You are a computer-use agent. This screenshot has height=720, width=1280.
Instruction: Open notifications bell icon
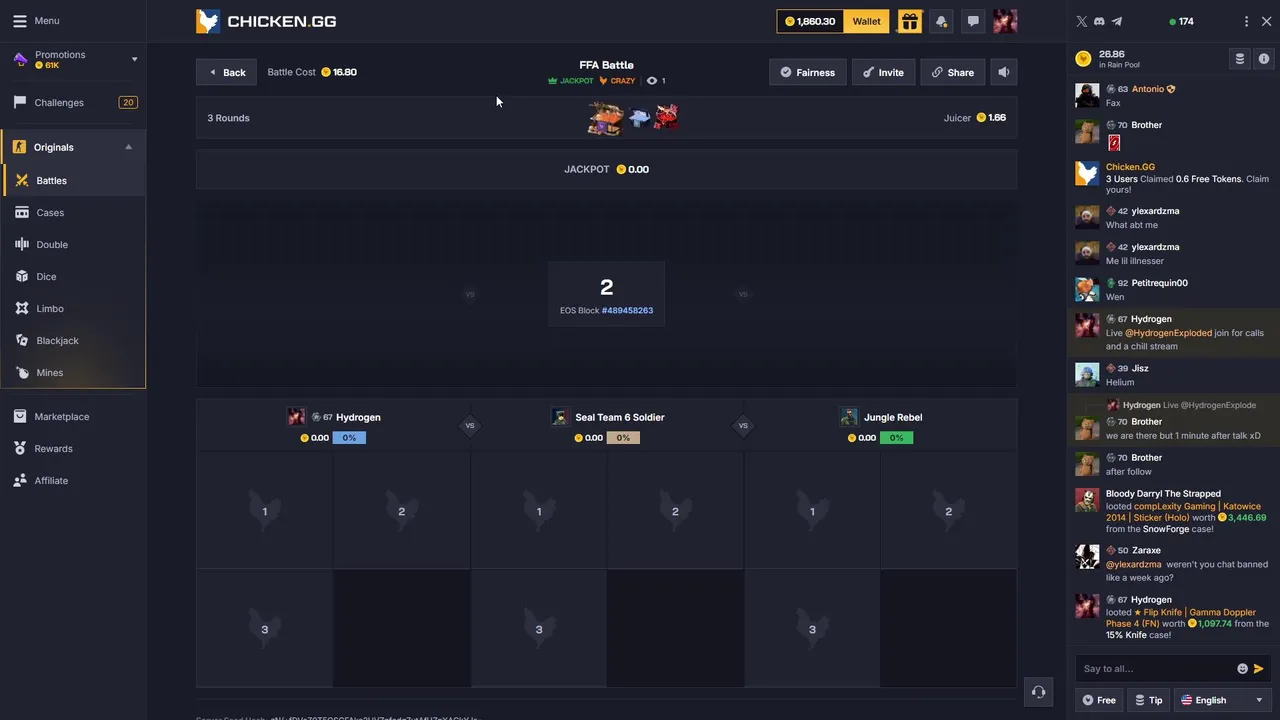coord(941,21)
